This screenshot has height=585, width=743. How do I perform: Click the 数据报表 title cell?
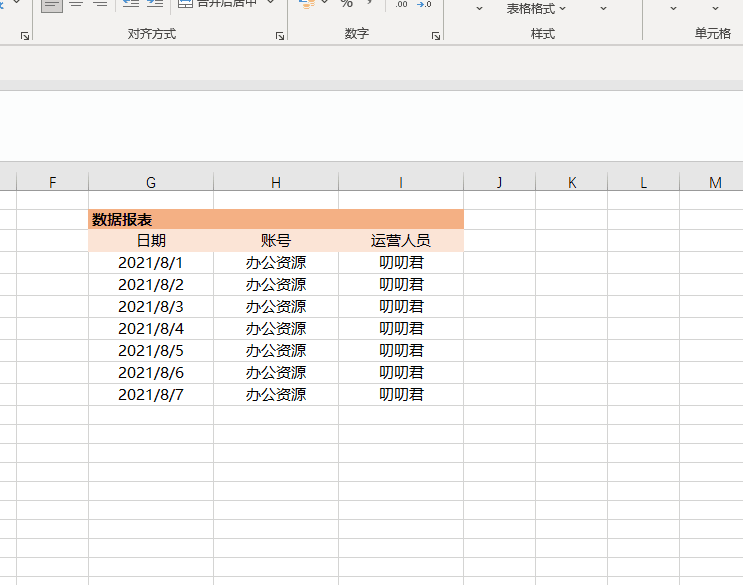click(x=276, y=219)
